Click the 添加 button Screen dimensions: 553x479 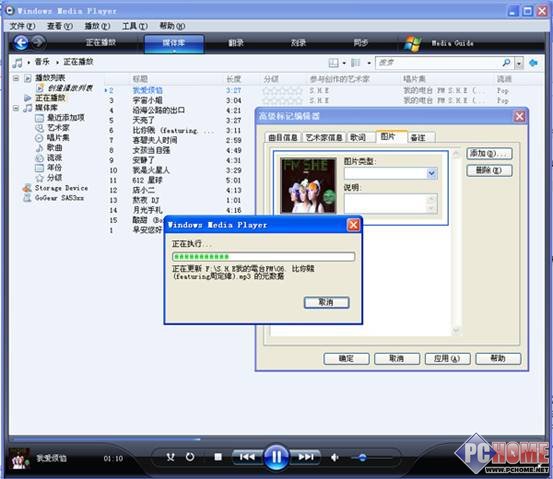pyautogui.click(x=489, y=153)
